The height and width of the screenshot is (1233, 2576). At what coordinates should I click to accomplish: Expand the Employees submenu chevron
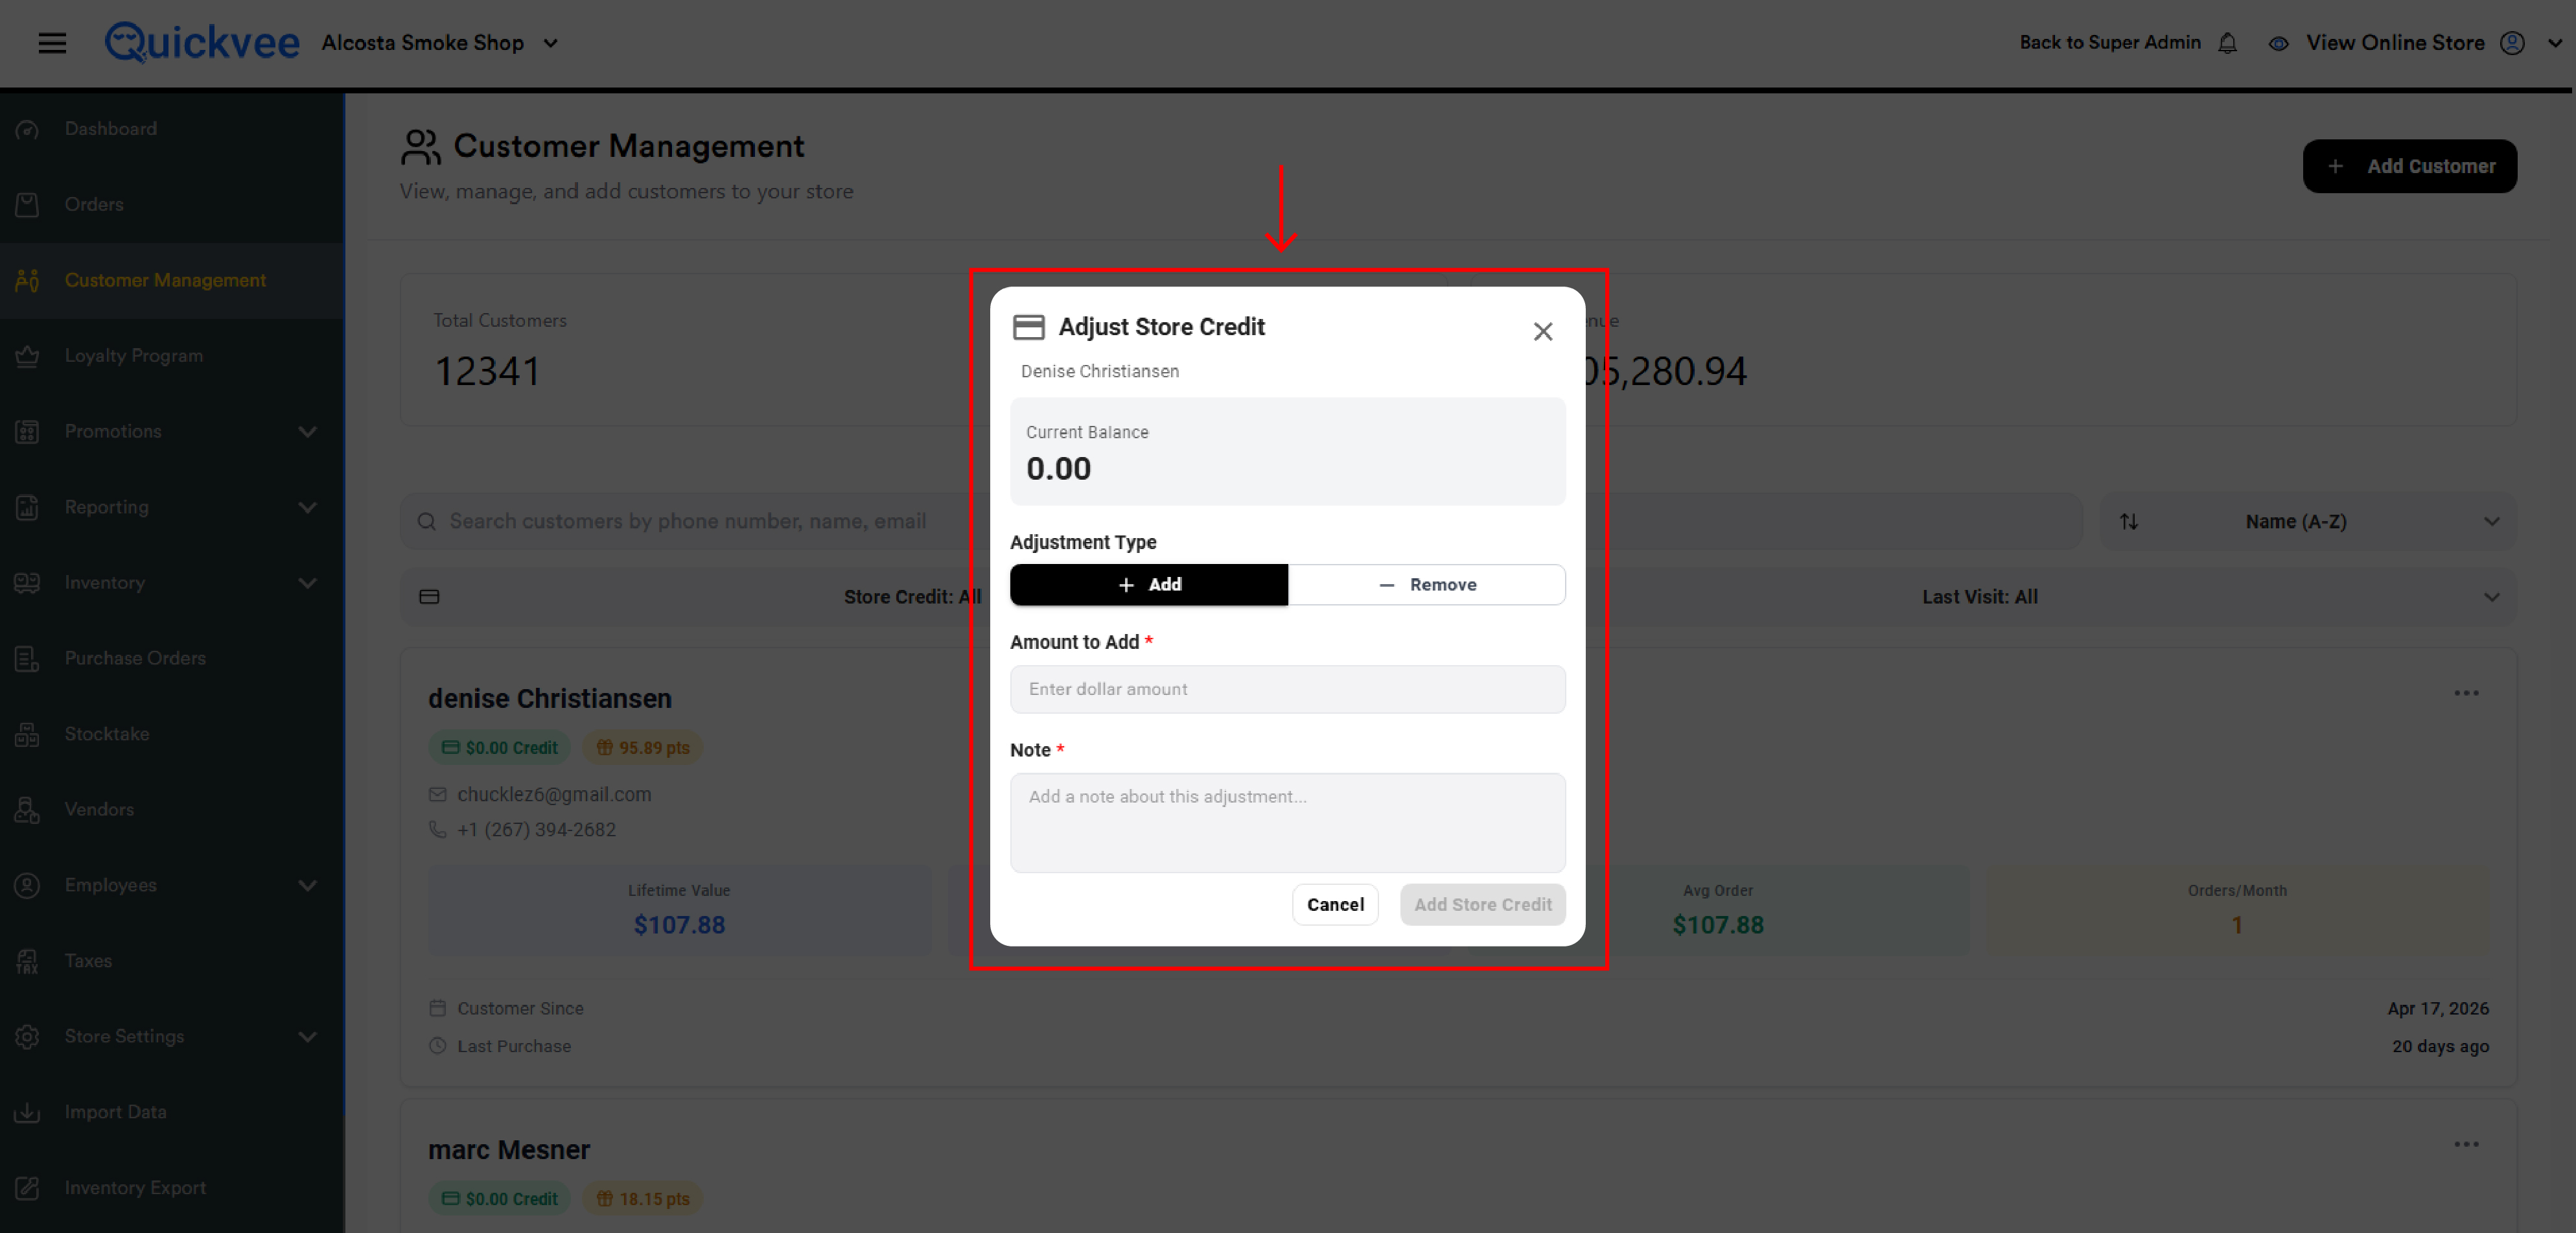[308, 885]
